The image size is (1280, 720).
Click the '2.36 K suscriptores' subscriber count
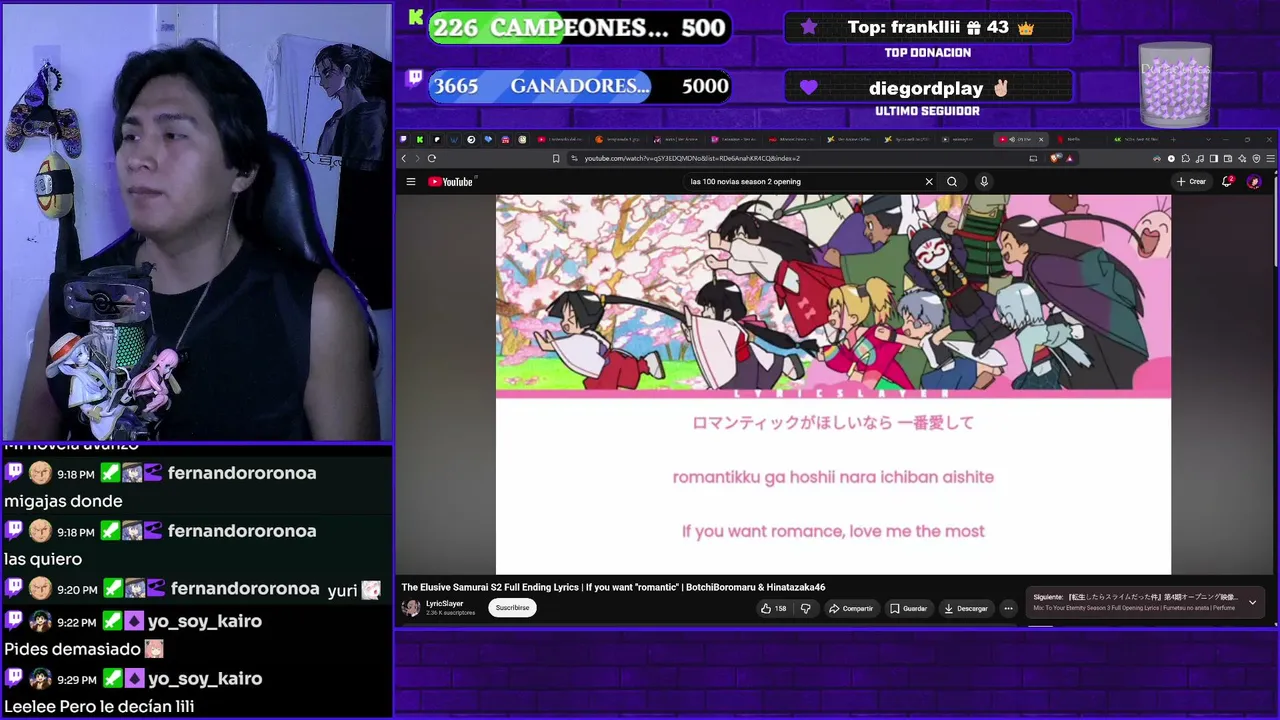click(451, 613)
